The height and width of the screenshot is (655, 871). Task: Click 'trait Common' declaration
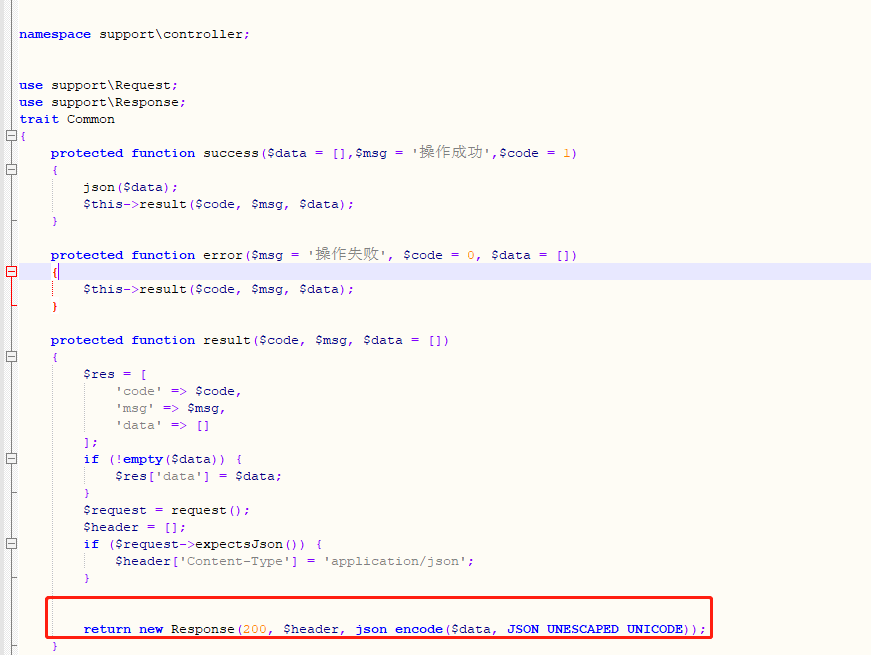pyautogui.click(x=67, y=119)
